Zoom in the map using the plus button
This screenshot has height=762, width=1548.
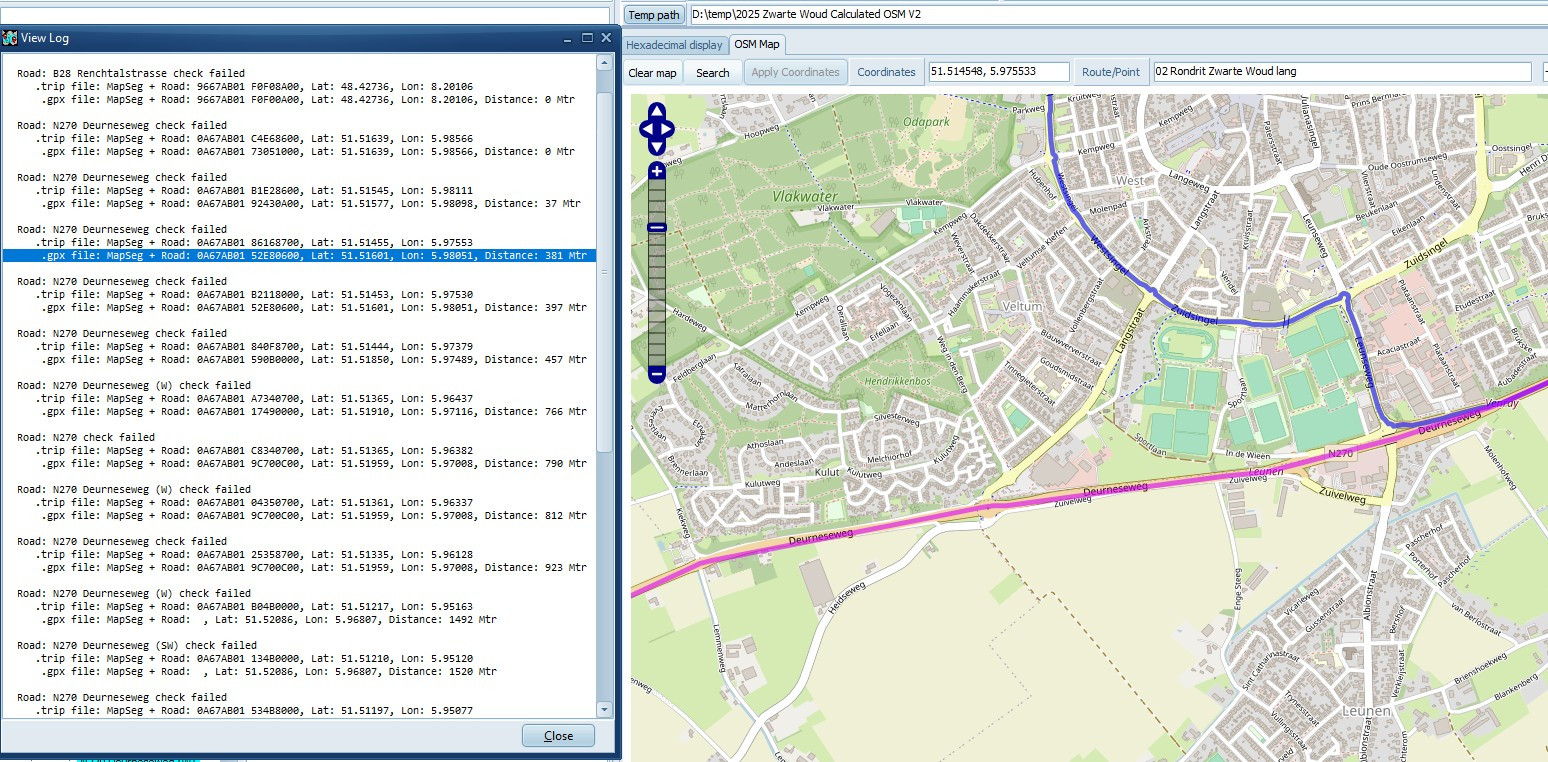[657, 171]
